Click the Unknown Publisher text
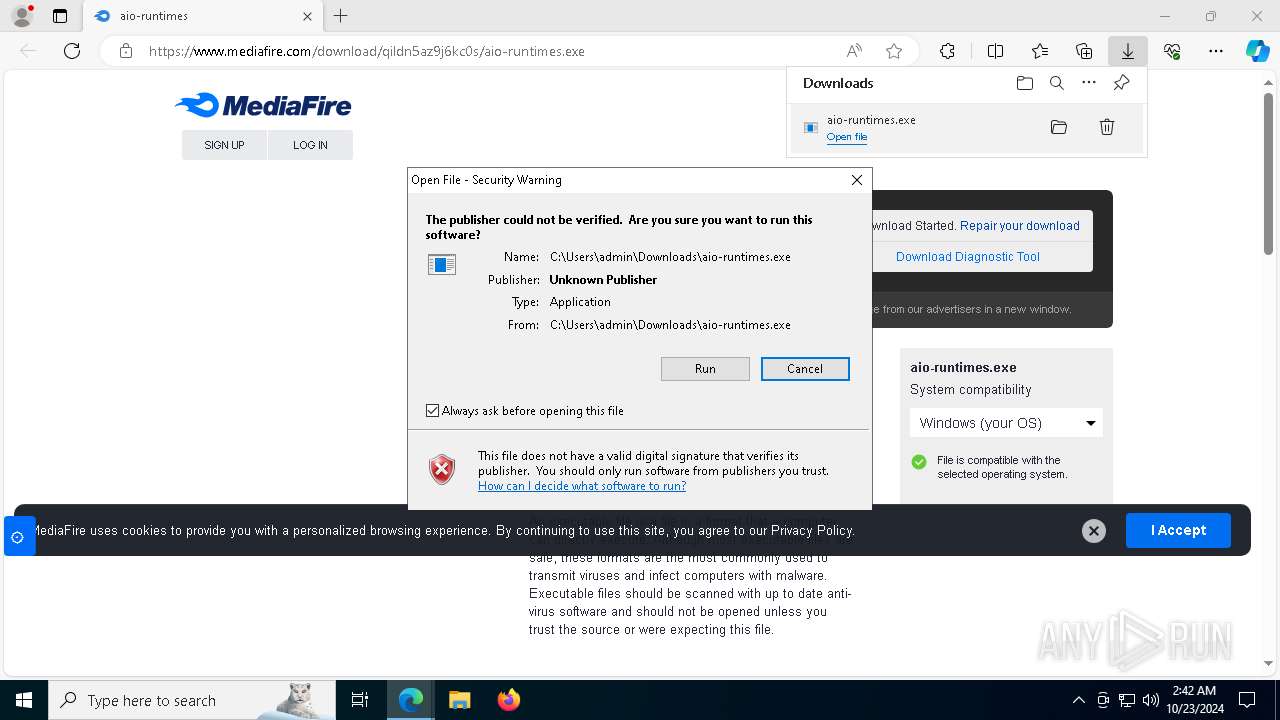 click(603, 280)
